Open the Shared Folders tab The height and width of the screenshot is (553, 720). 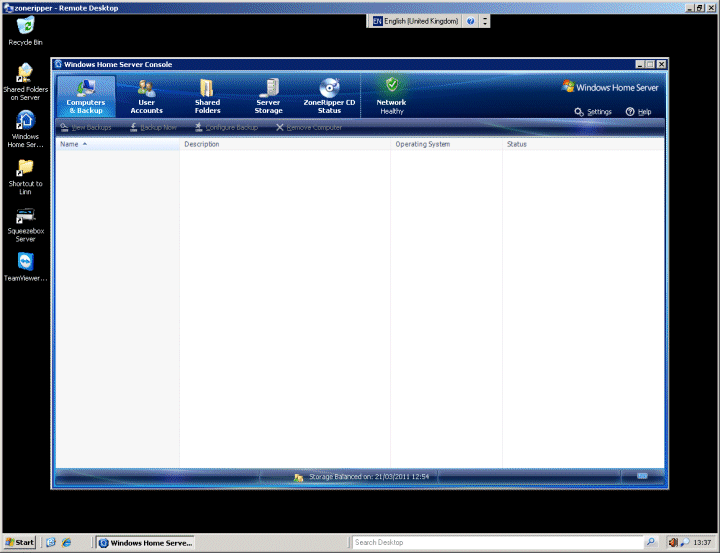[x=207, y=96]
